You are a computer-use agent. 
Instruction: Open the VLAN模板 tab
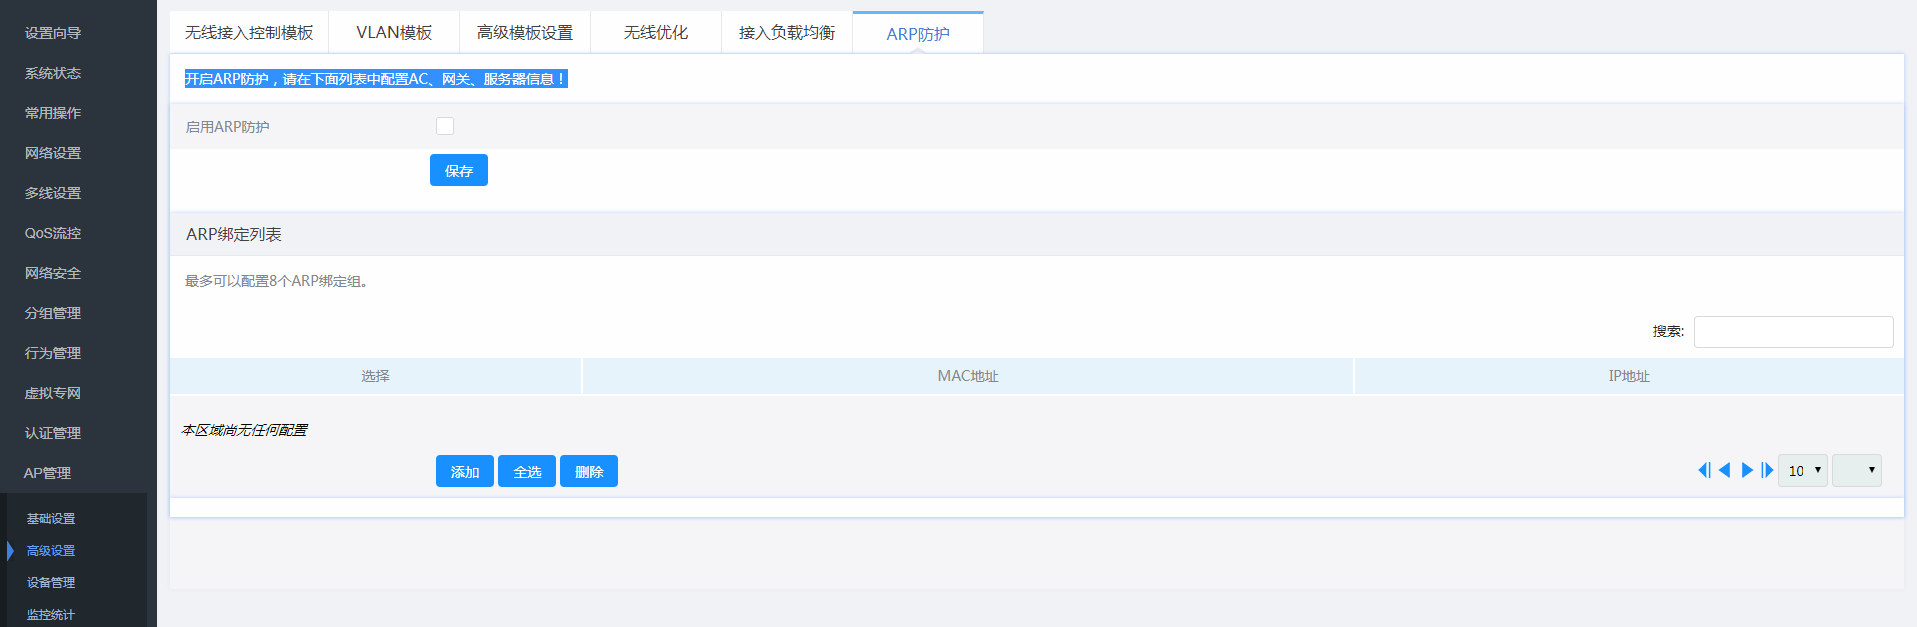click(394, 33)
